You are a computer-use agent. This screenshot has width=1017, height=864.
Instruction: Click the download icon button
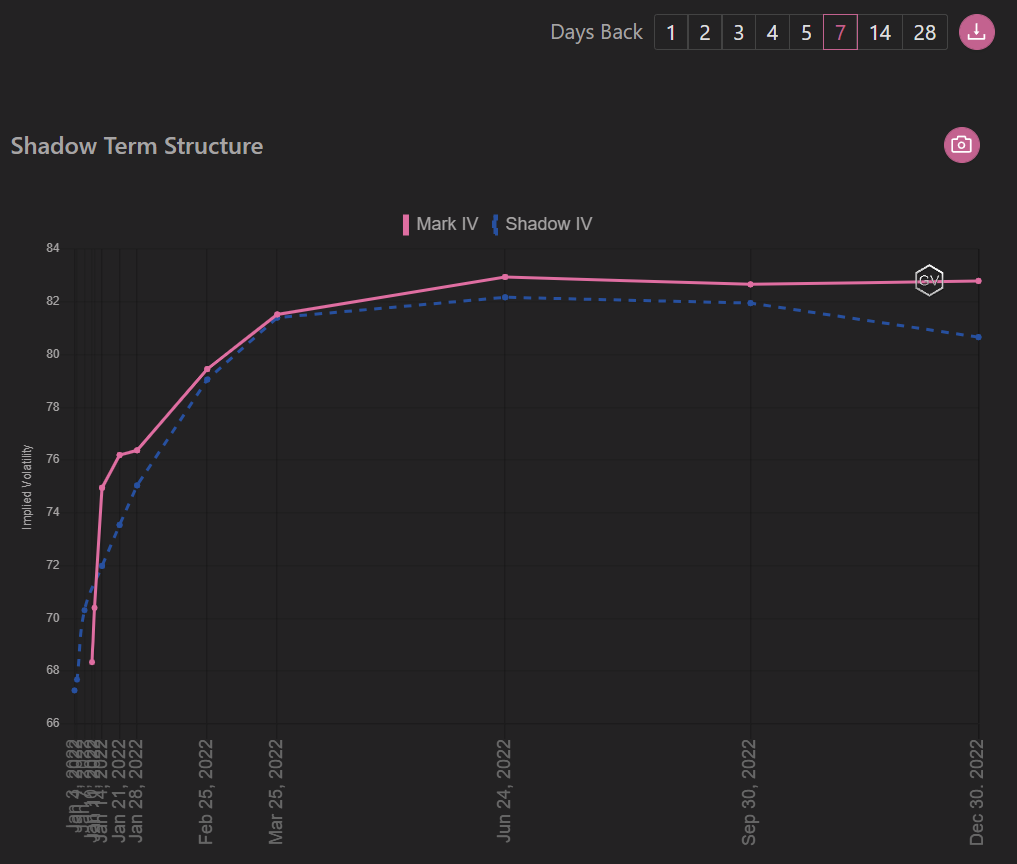pyautogui.click(x=976, y=32)
